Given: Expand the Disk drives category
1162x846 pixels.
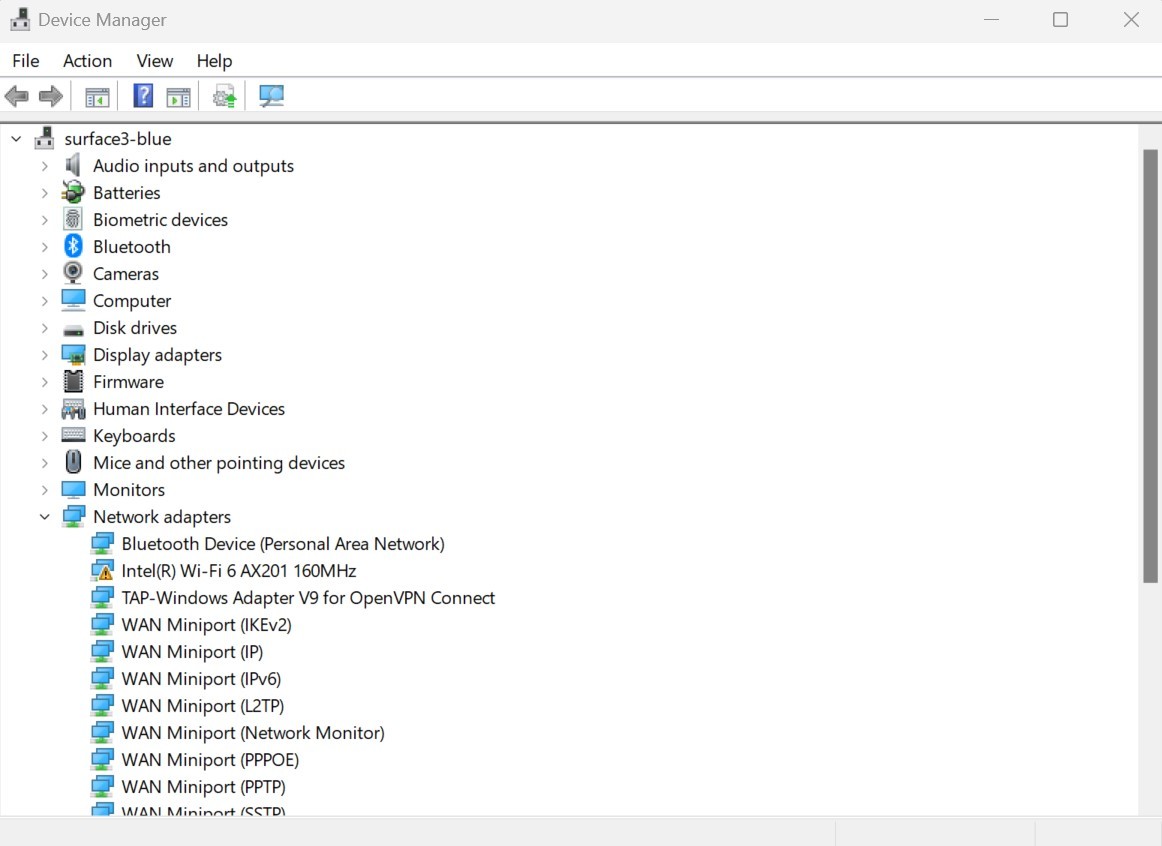Looking at the screenshot, I should 44,327.
